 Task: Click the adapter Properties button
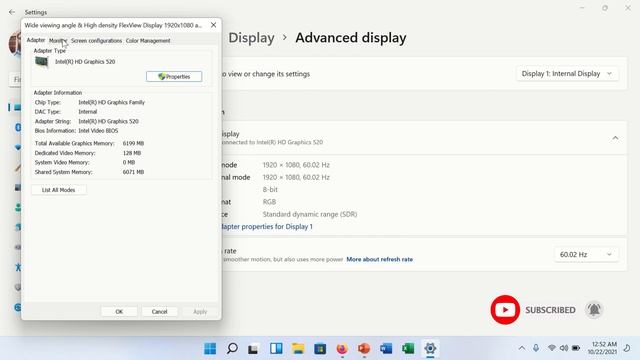174,77
